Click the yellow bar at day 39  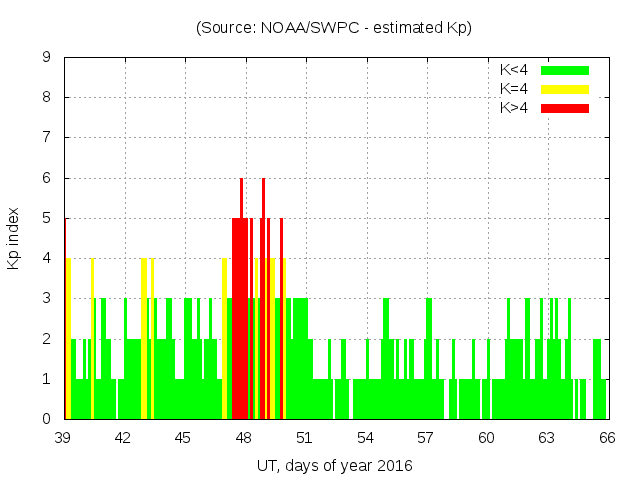pyautogui.click(x=68, y=340)
